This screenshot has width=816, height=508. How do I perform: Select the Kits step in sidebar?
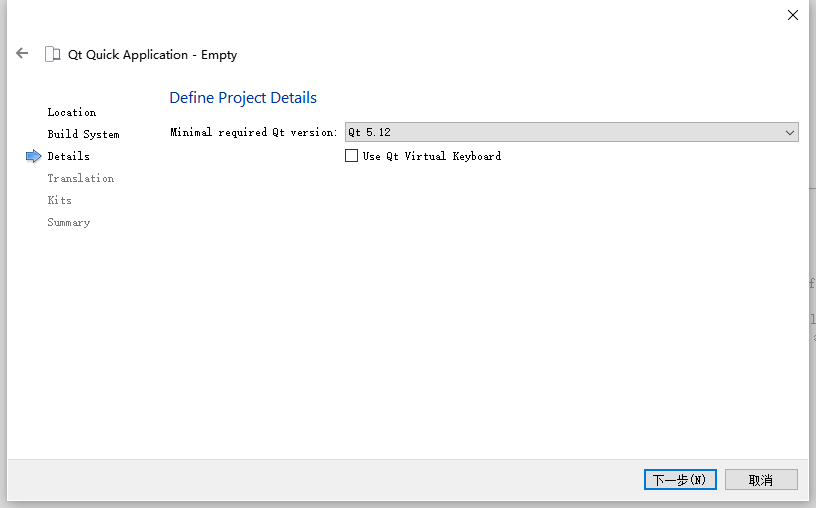(59, 200)
